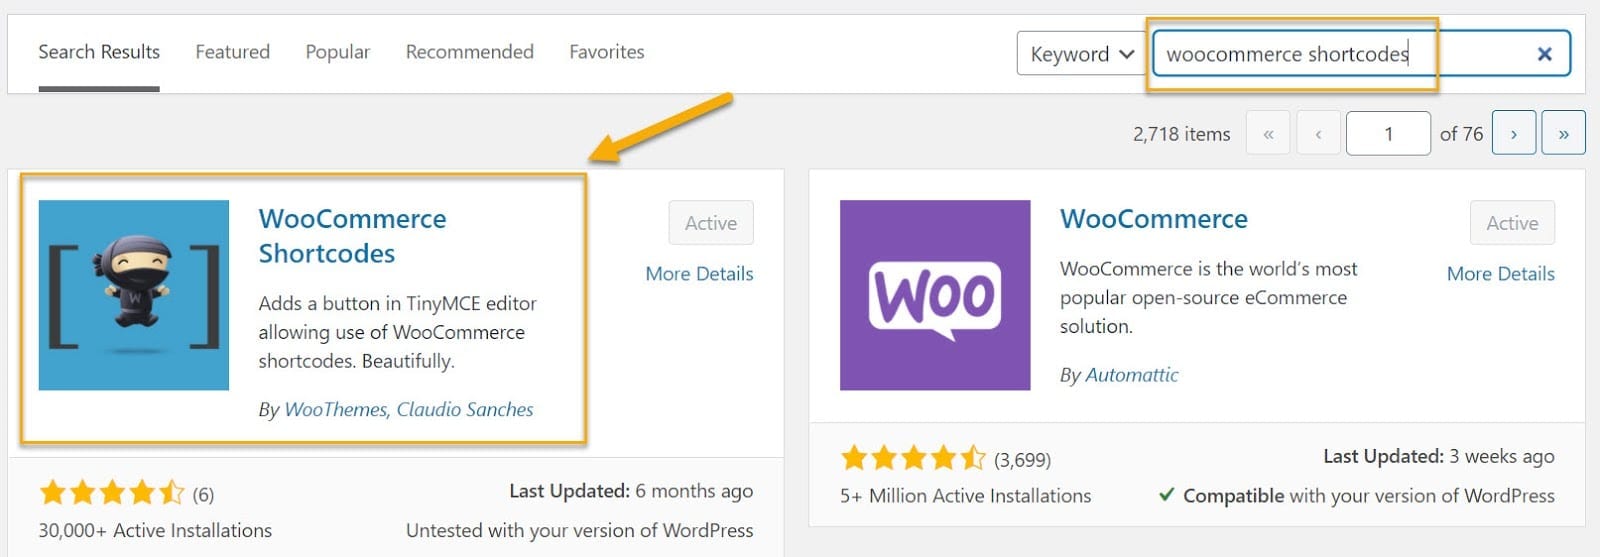Open the Recommended tab
This screenshot has width=1600, height=557.
click(470, 52)
